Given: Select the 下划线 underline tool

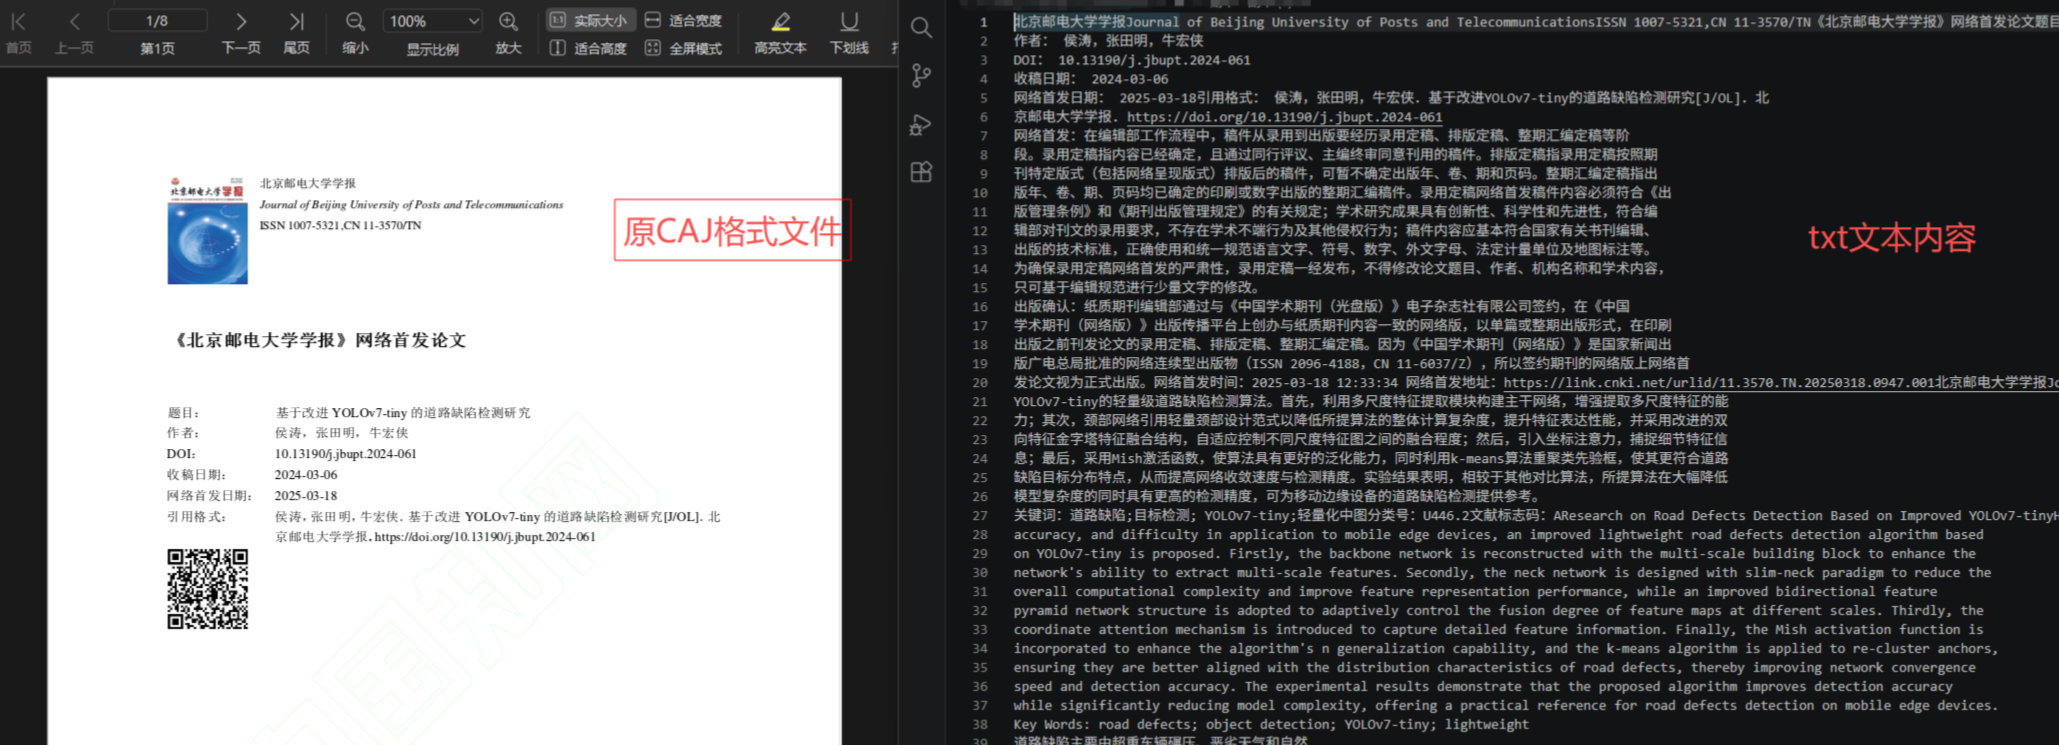Looking at the screenshot, I should coord(849,32).
